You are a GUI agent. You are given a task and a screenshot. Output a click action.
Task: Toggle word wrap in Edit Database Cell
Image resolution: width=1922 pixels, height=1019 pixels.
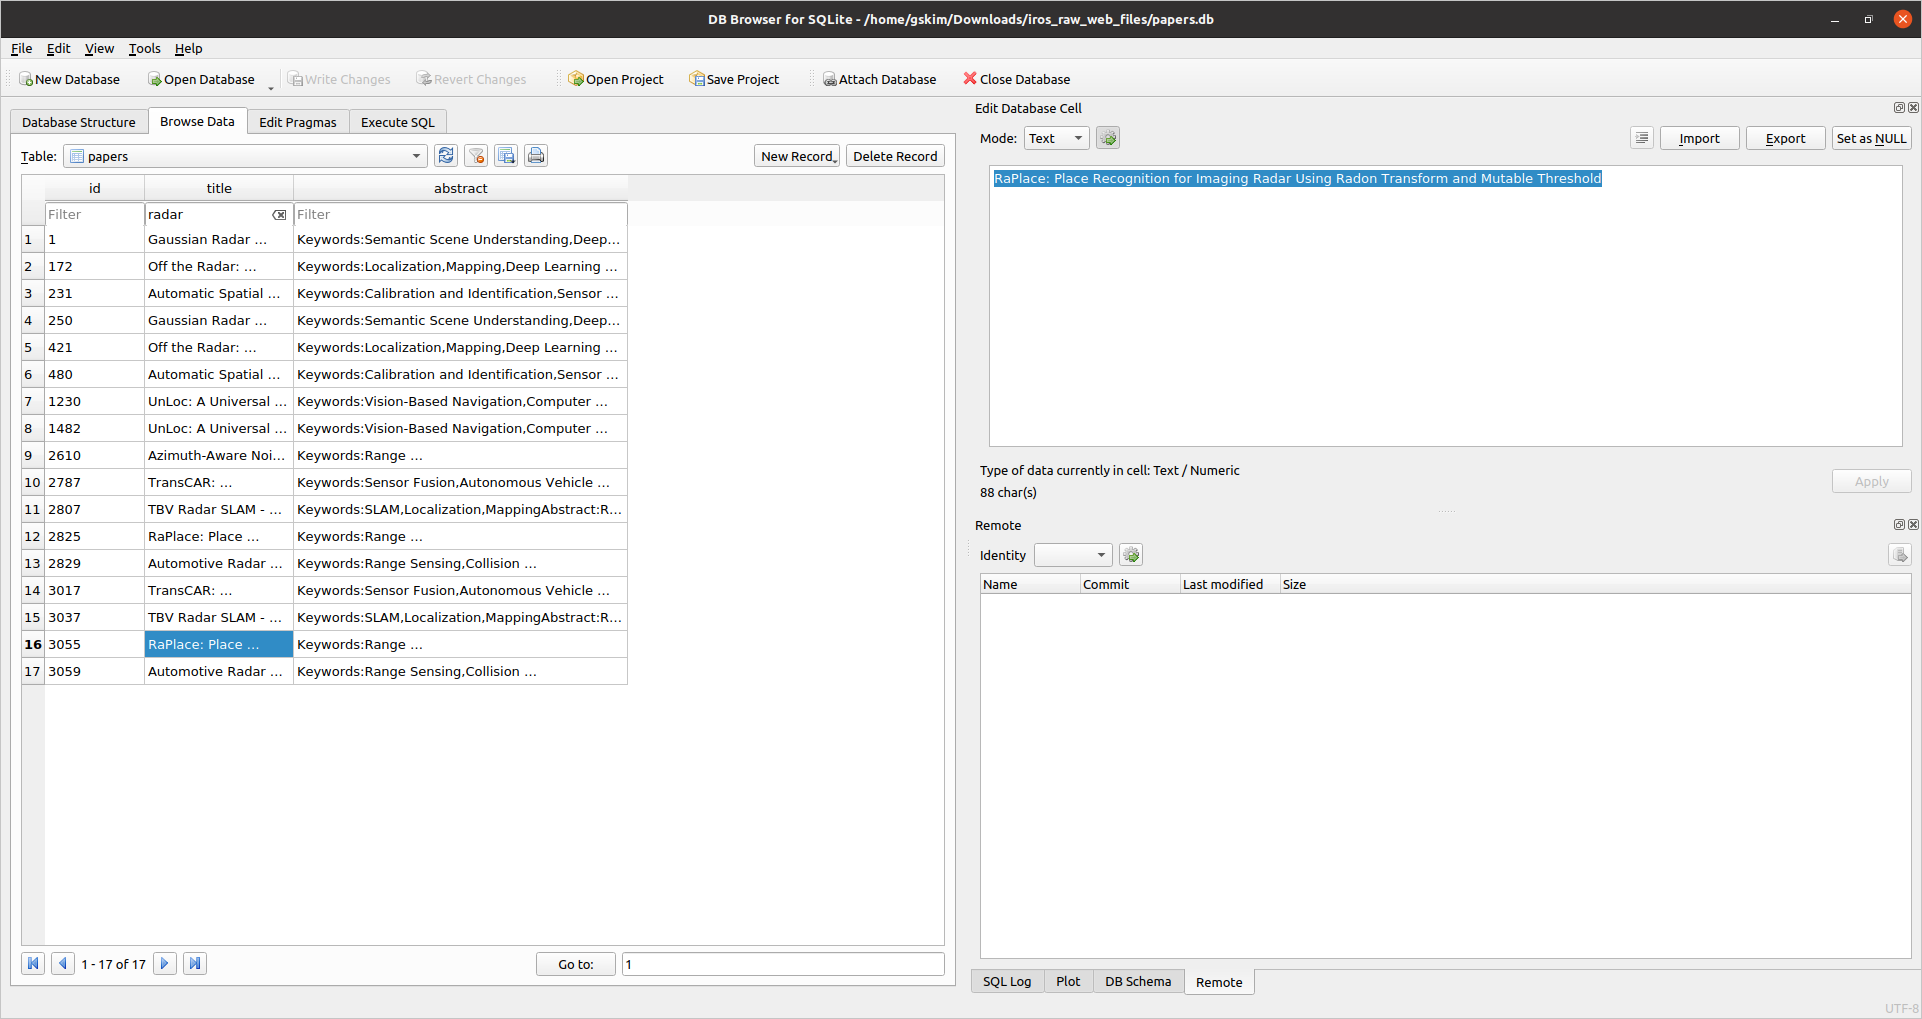pos(1641,137)
